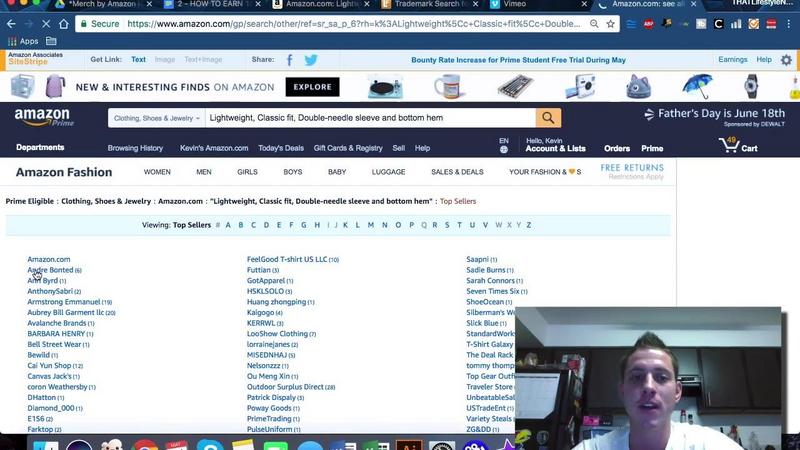This screenshot has height=450, width=800.
Task: View the blue umbrella product thumbnail
Action: point(697,87)
